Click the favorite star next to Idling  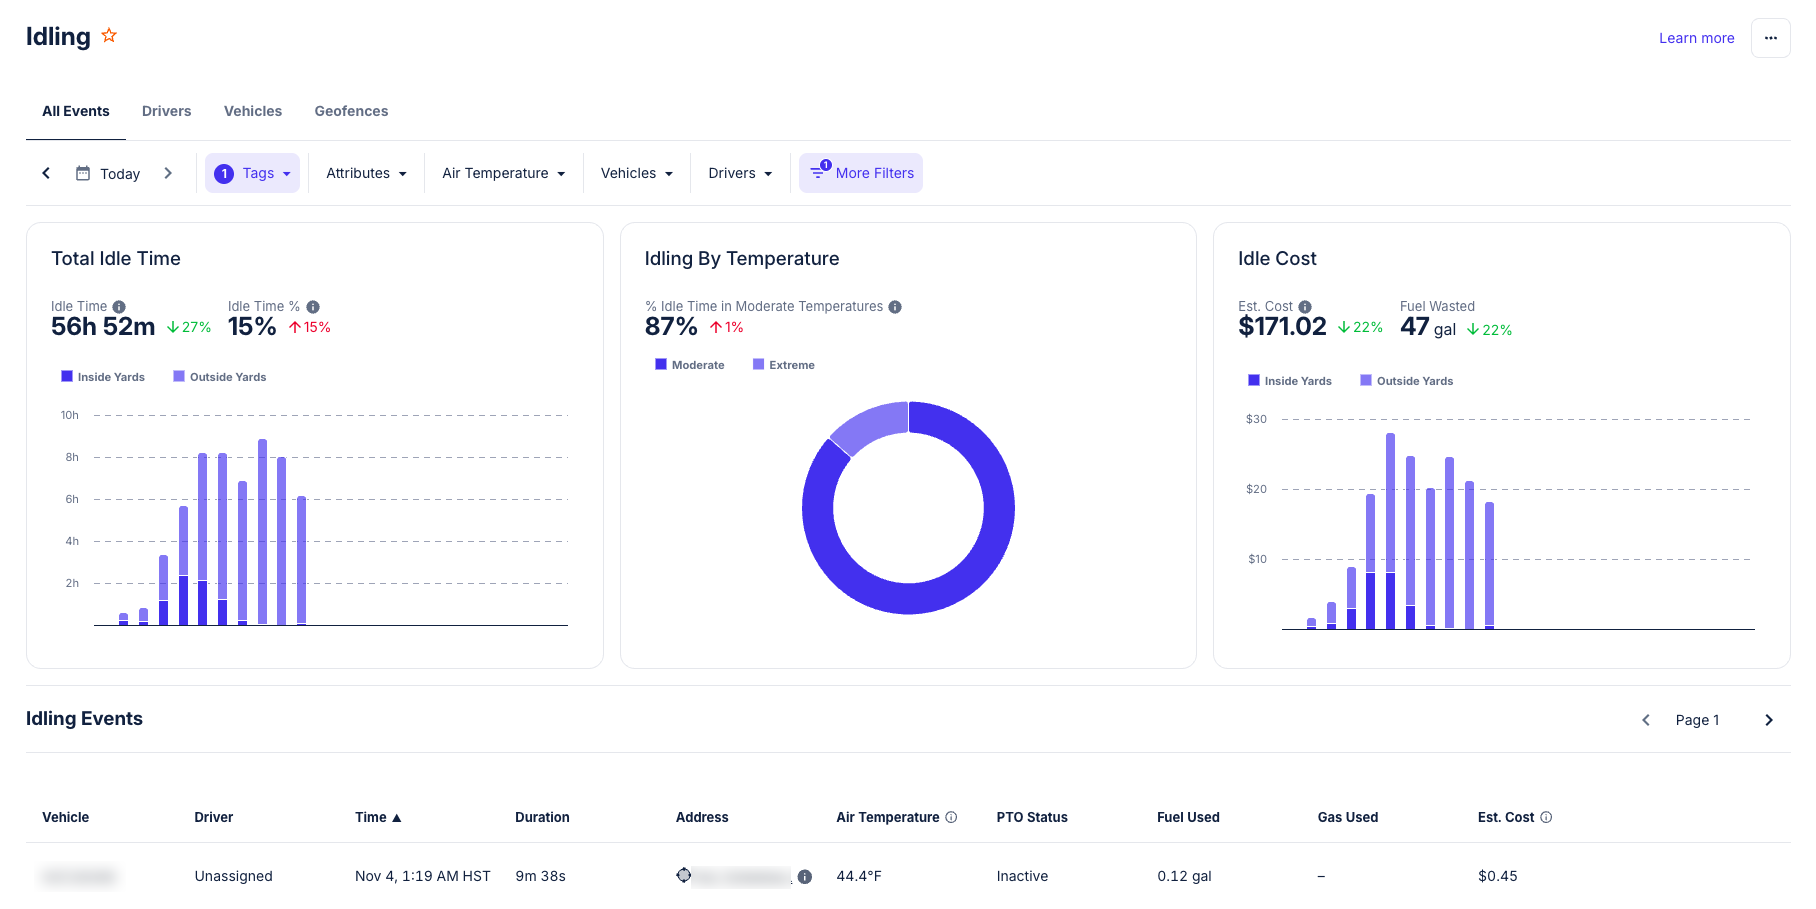pos(109,36)
